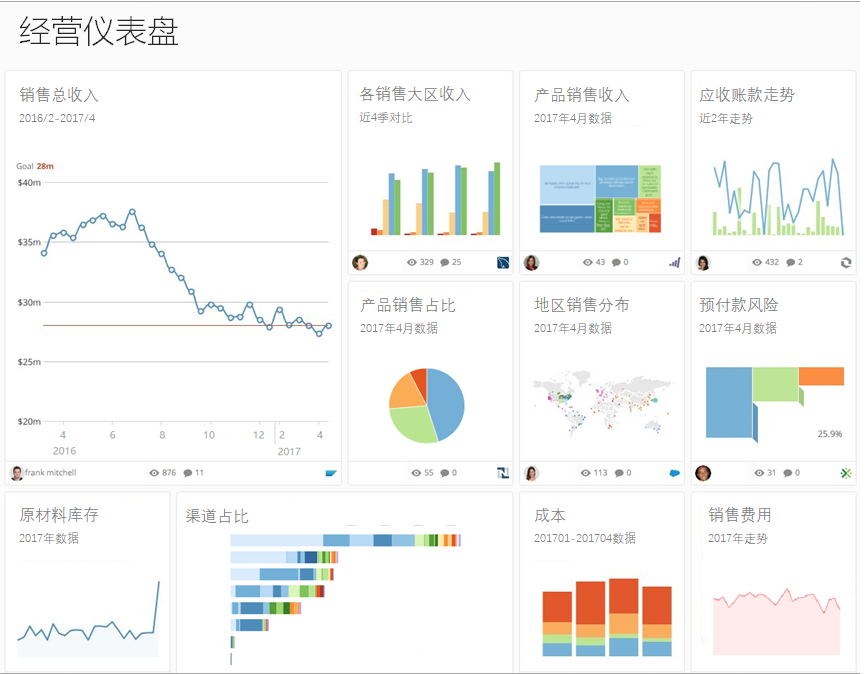Click the blue slice of the pie chart

pos(448,402)
